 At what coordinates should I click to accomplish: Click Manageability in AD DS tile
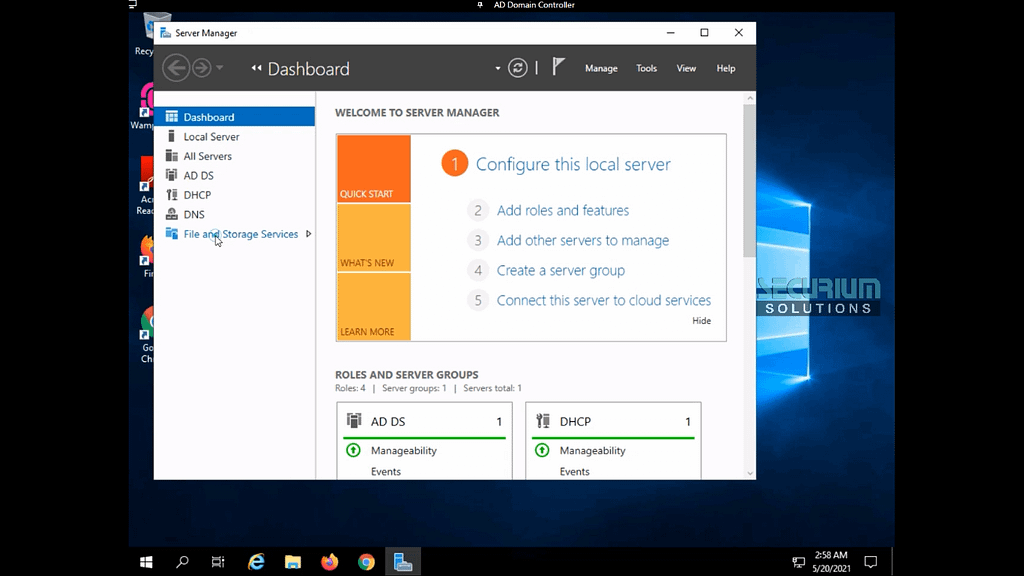point(404,451)
